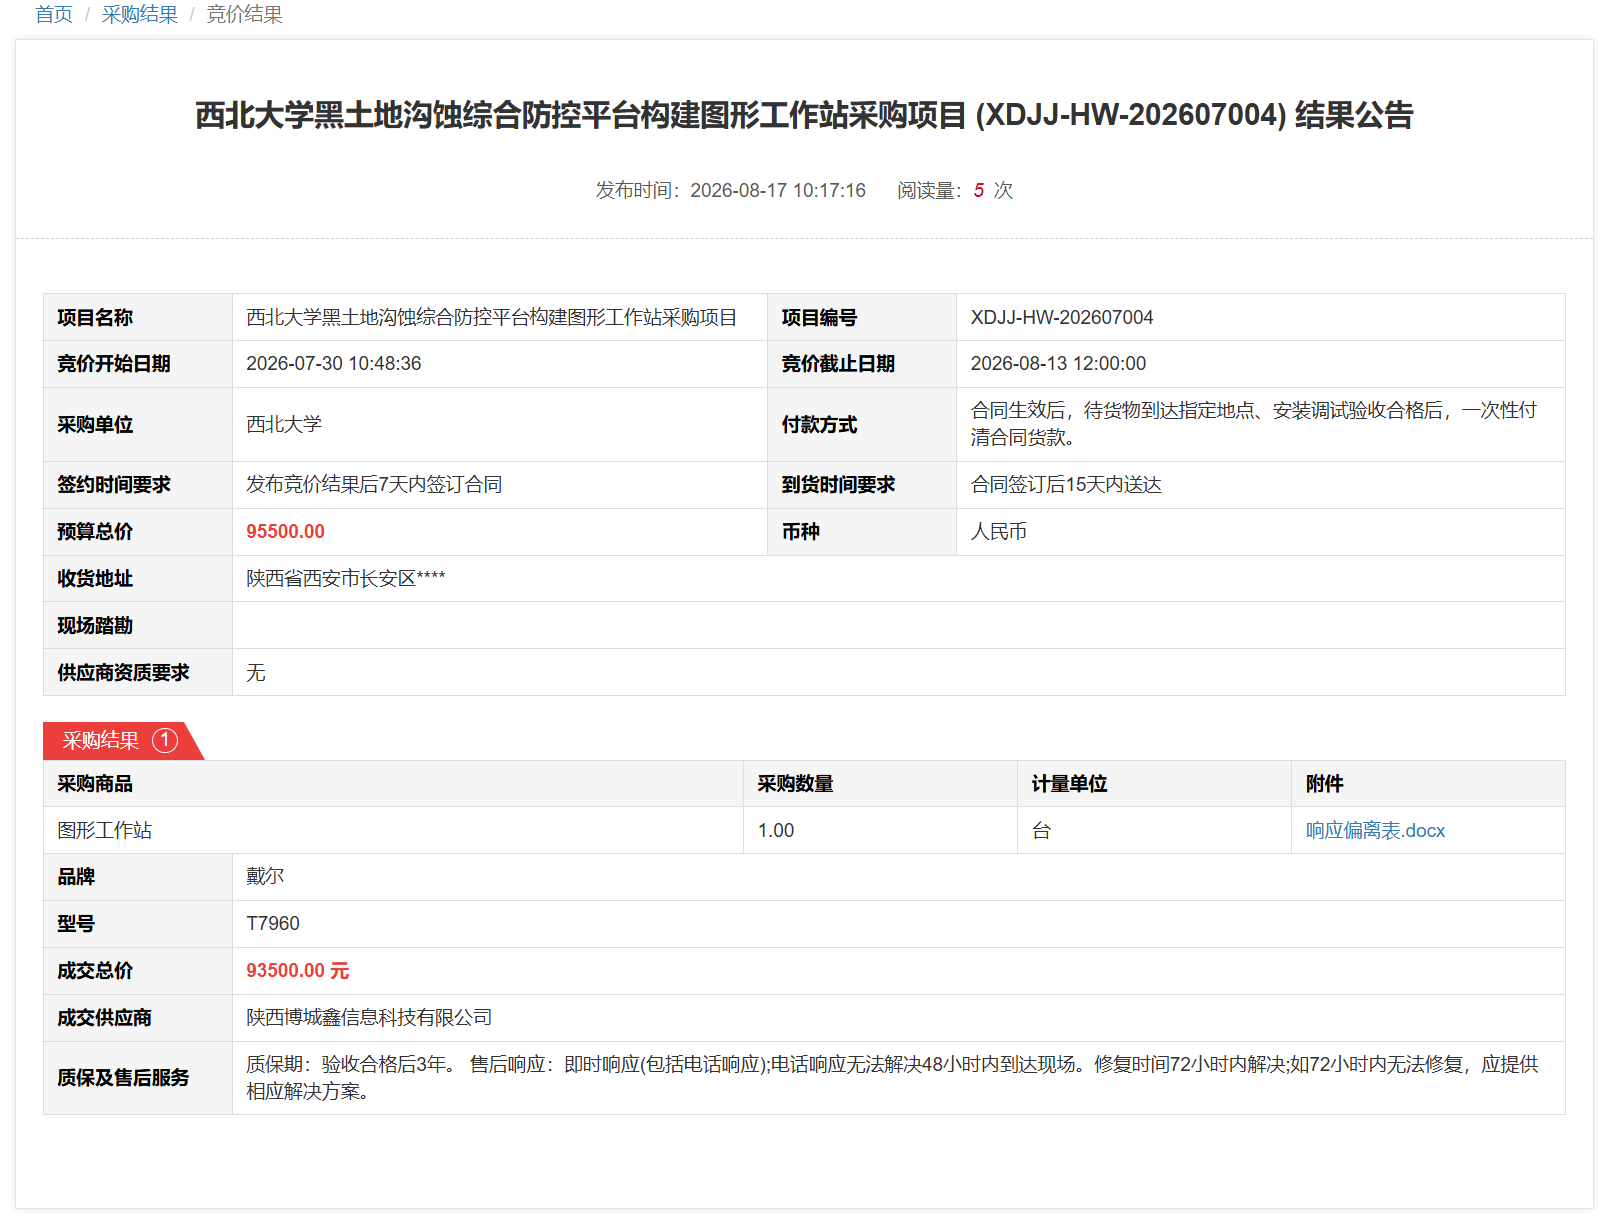Click the address 陕西省西安市长安区****
The height and width of the screenshot is (1221, 1605).
coord(346,578)
